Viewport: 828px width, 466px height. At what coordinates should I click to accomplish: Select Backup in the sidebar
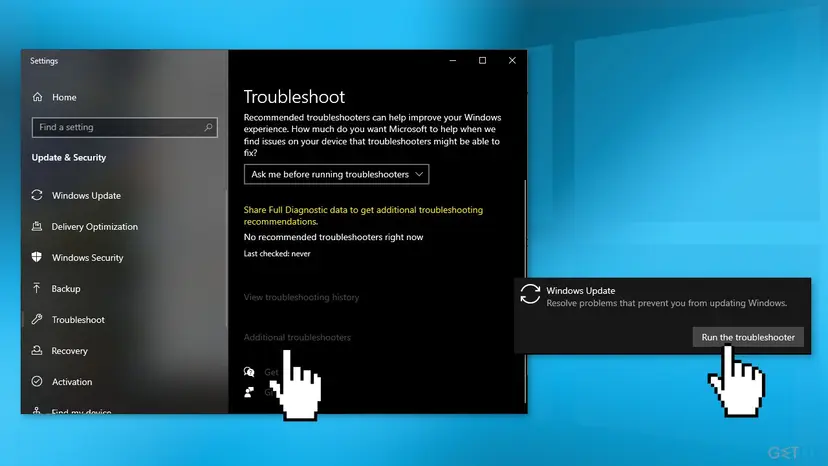point(65,288)
